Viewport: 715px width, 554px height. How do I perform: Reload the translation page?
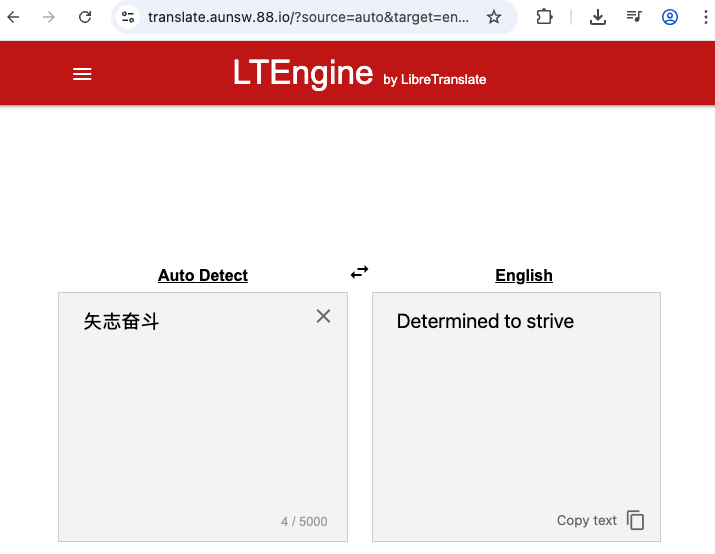pyautogui.click(x=85, y=17)
